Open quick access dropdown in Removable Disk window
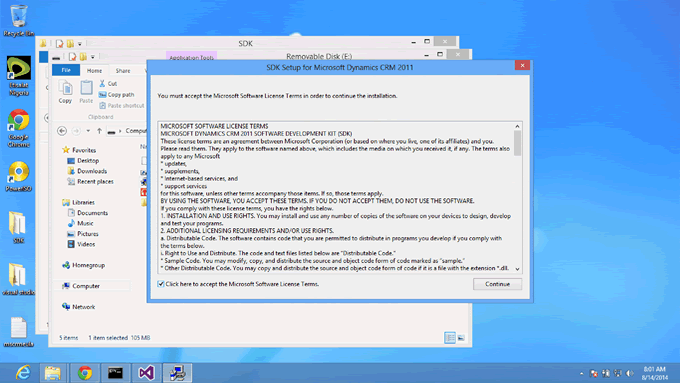Viewport: 680px width, 383px height. click(x=93, y=57)
